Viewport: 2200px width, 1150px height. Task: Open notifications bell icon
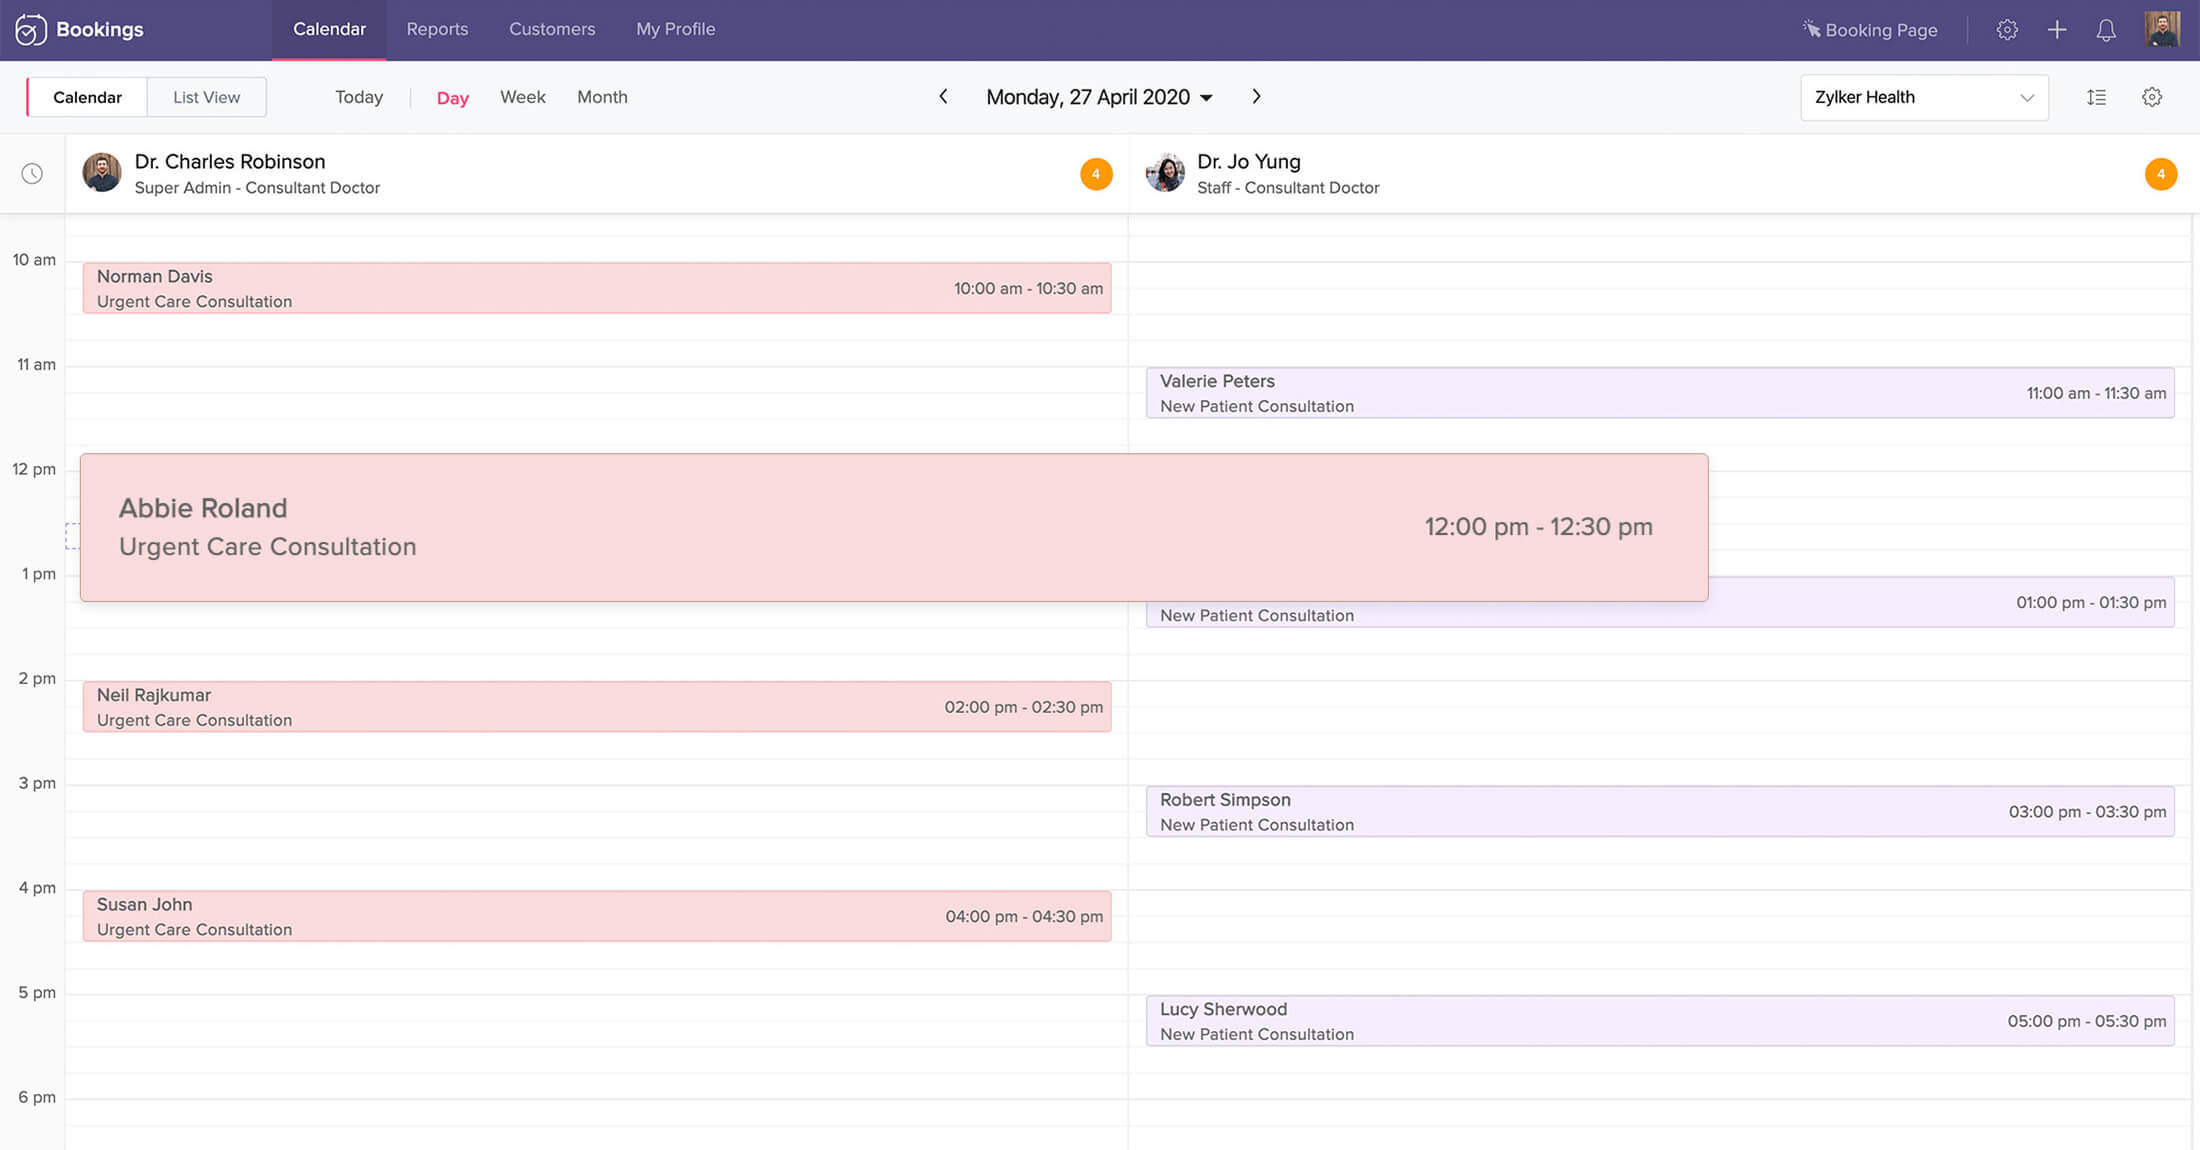[2106, 30]
